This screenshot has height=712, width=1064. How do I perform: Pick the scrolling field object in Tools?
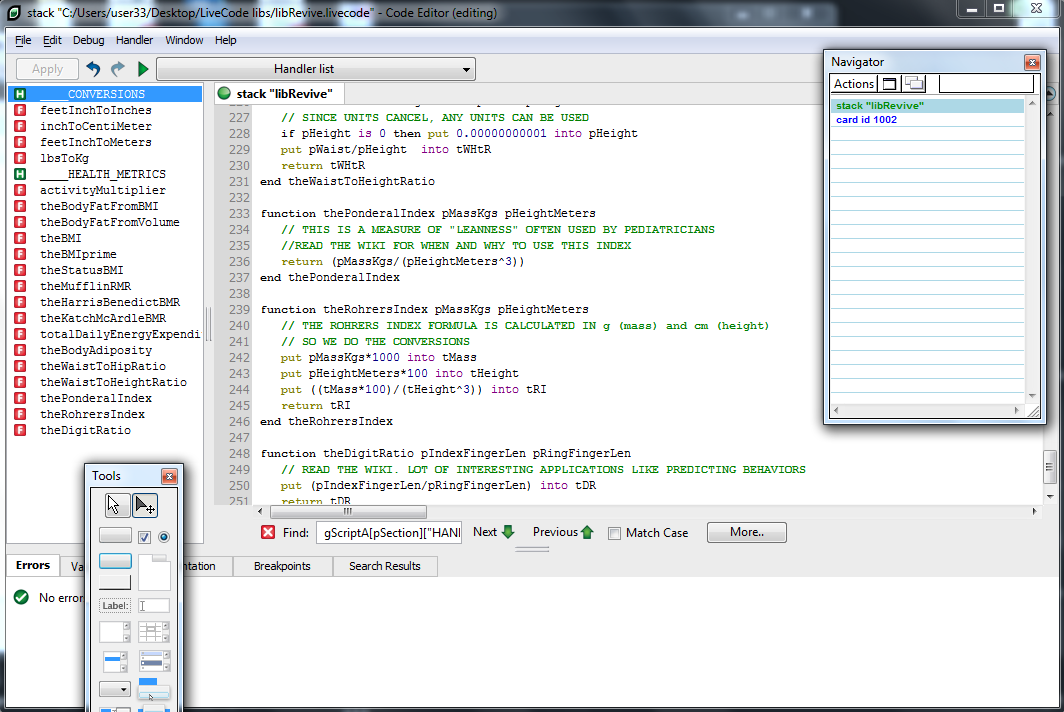(115, 632)
